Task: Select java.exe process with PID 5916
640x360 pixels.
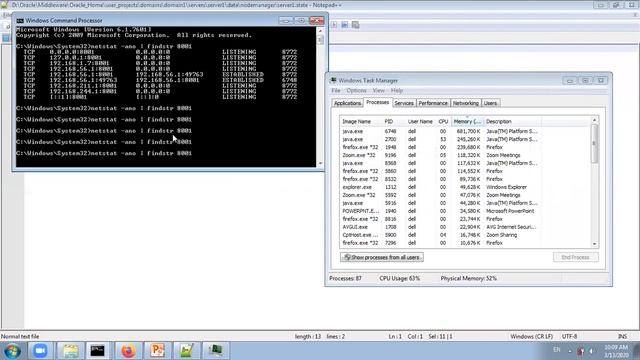Action: click(x=465, y=203)
